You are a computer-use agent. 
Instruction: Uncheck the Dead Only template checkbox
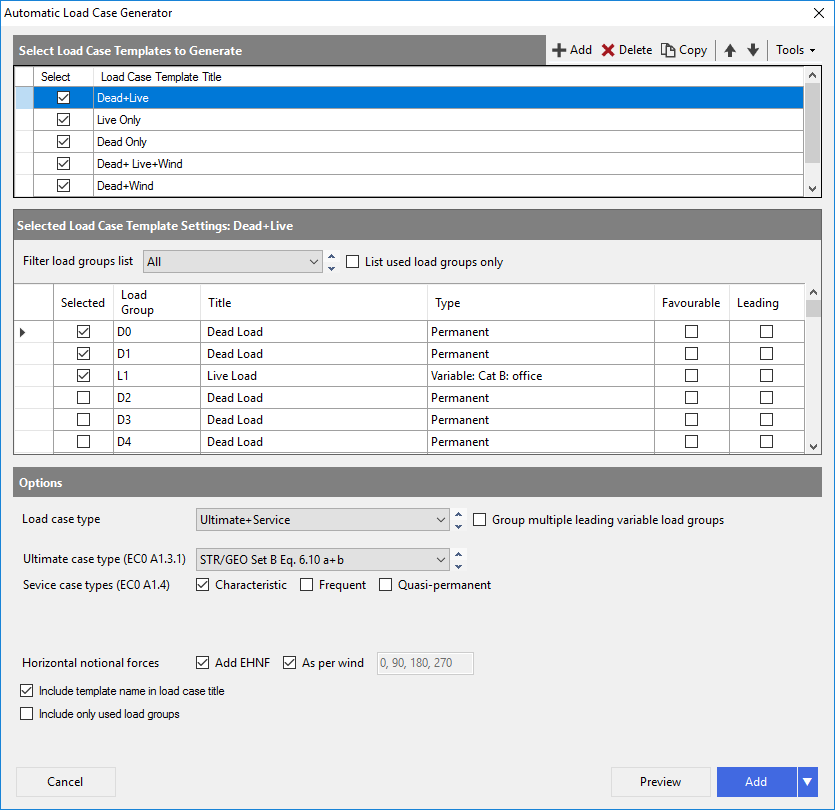click(x=63, y=141)
